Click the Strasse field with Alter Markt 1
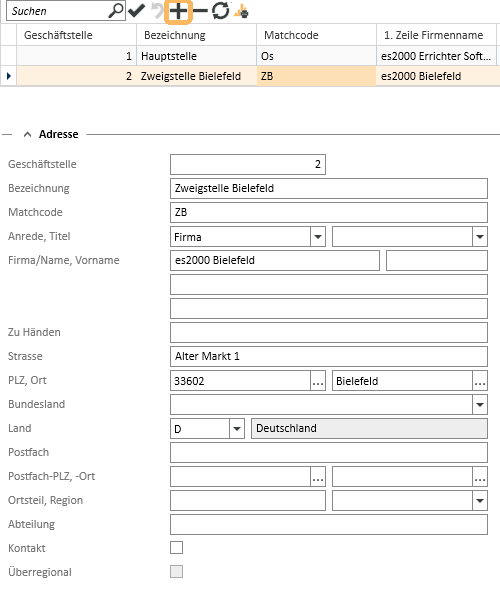500x595 pixels. coord(329,356)
